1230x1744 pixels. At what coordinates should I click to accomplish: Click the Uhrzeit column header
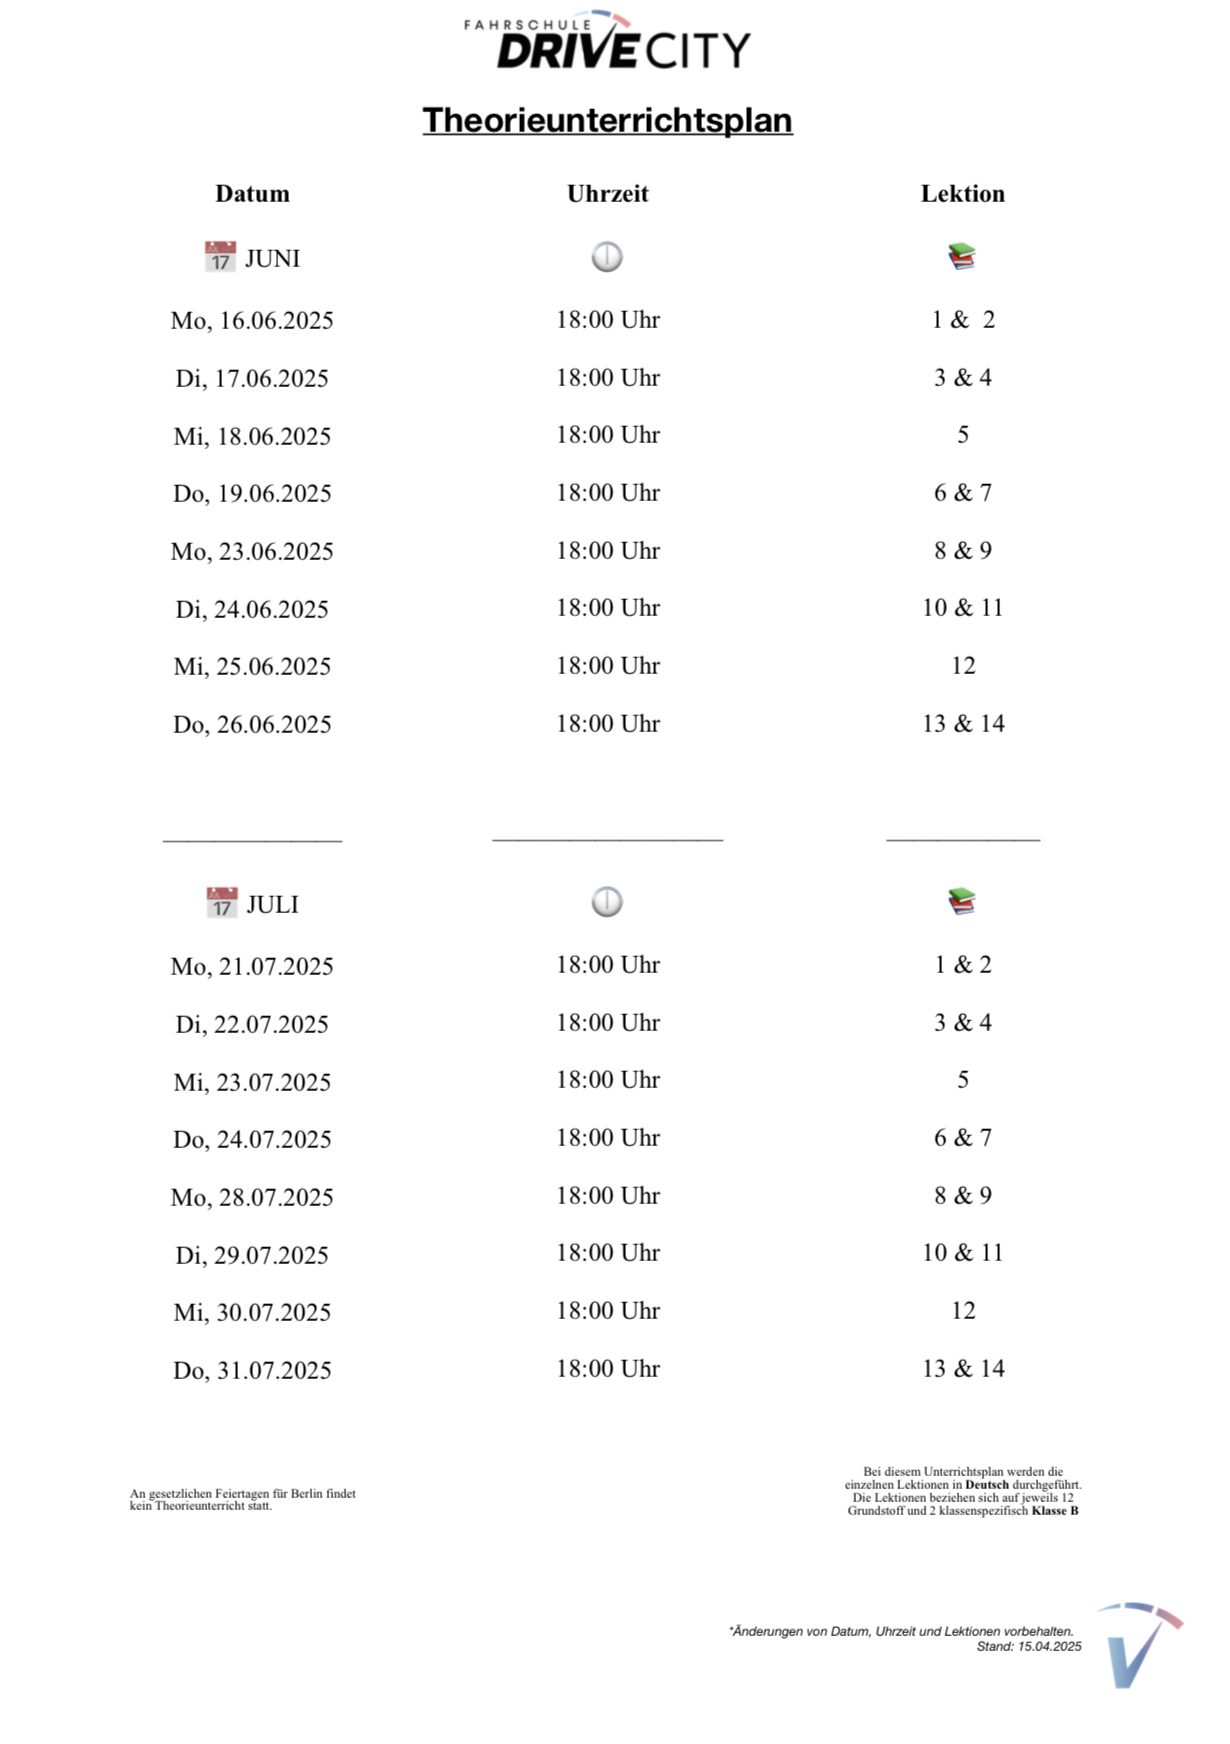click(607, 194)
